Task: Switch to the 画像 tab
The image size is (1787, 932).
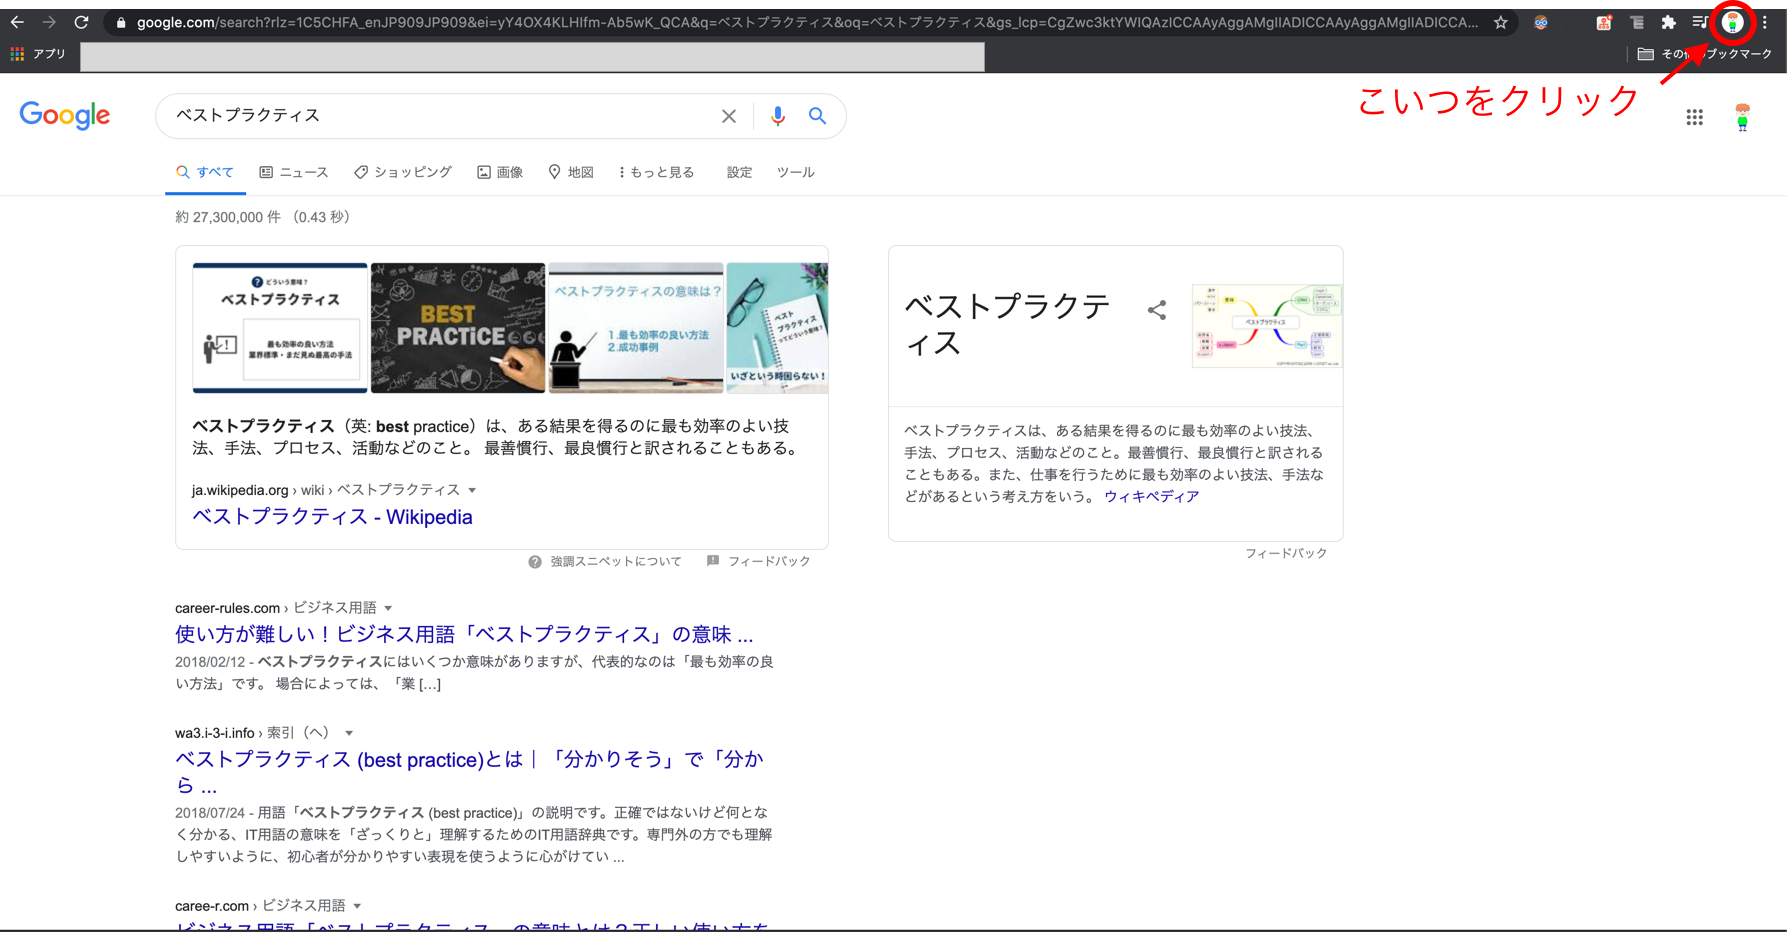Action: [x=500, y=172]
